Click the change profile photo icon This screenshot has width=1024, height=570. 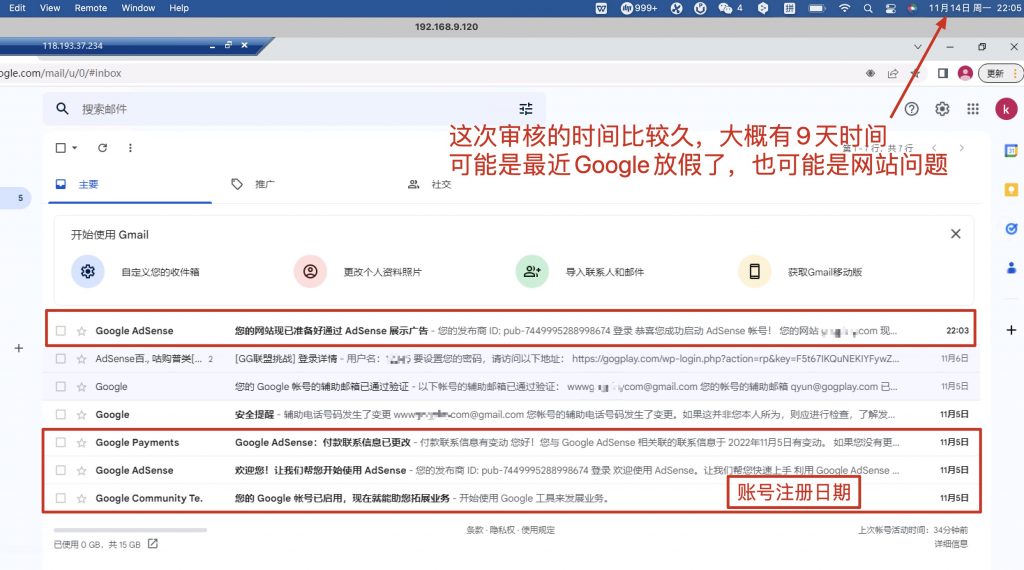[310, 271]
